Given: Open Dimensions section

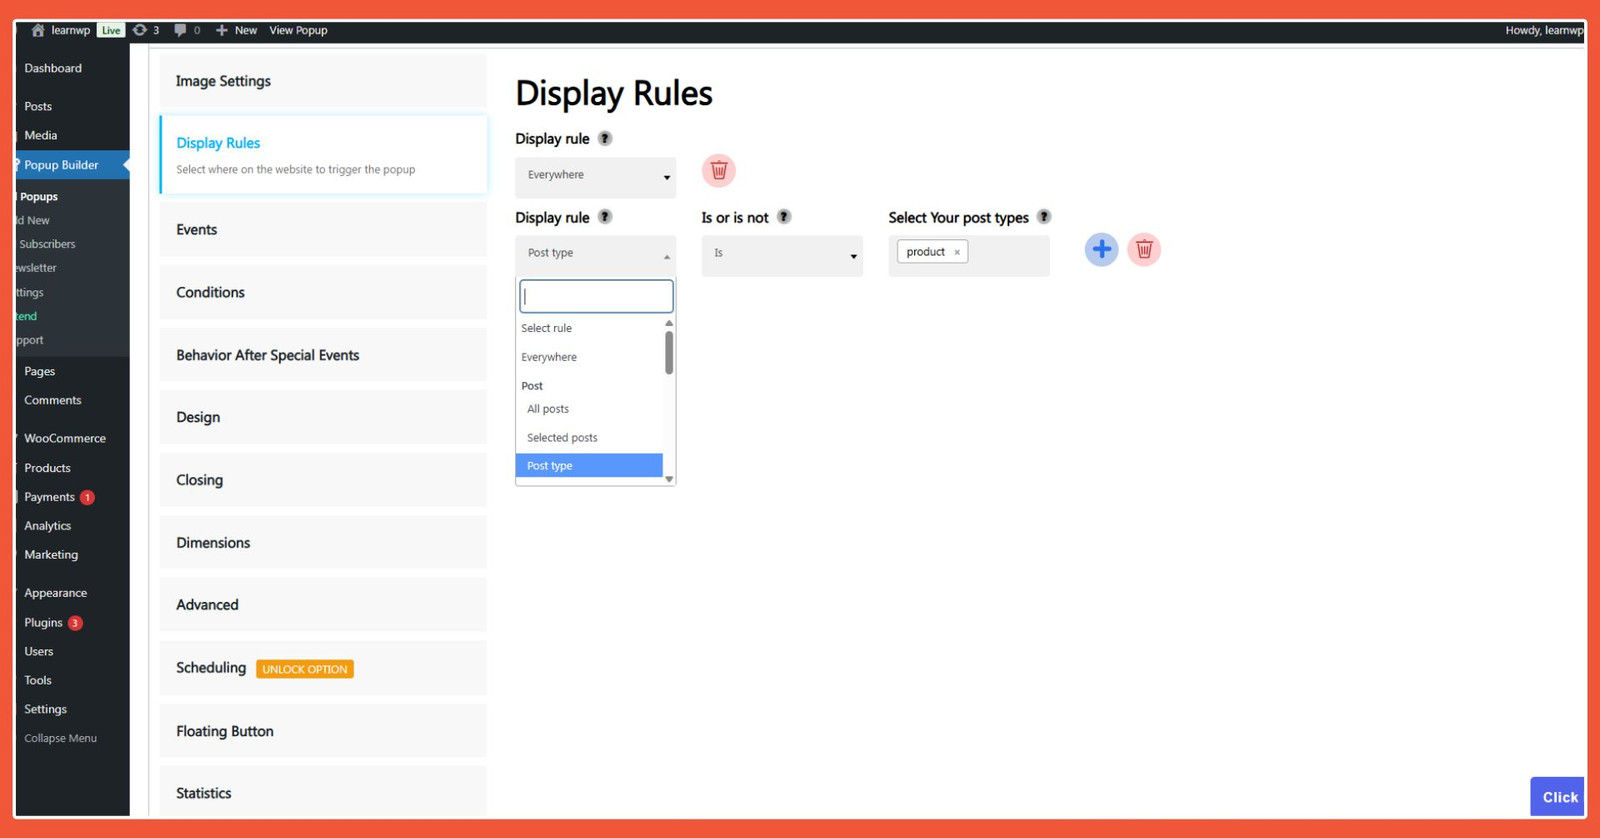Looking at the screenshot, I should (x=323, y=542).
